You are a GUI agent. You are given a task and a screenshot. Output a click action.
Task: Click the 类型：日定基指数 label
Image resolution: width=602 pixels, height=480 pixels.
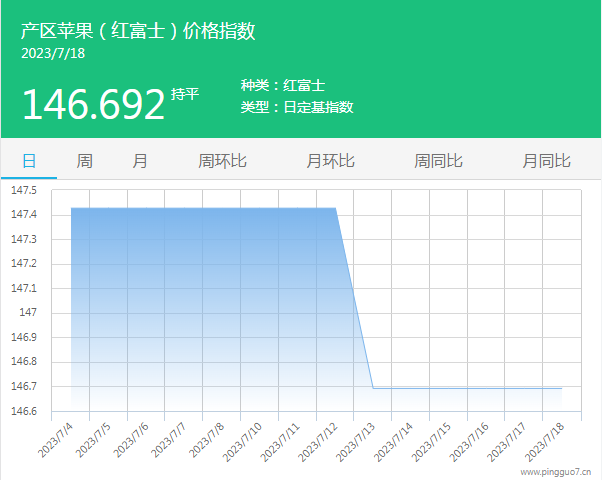click(x=297, y=107)
